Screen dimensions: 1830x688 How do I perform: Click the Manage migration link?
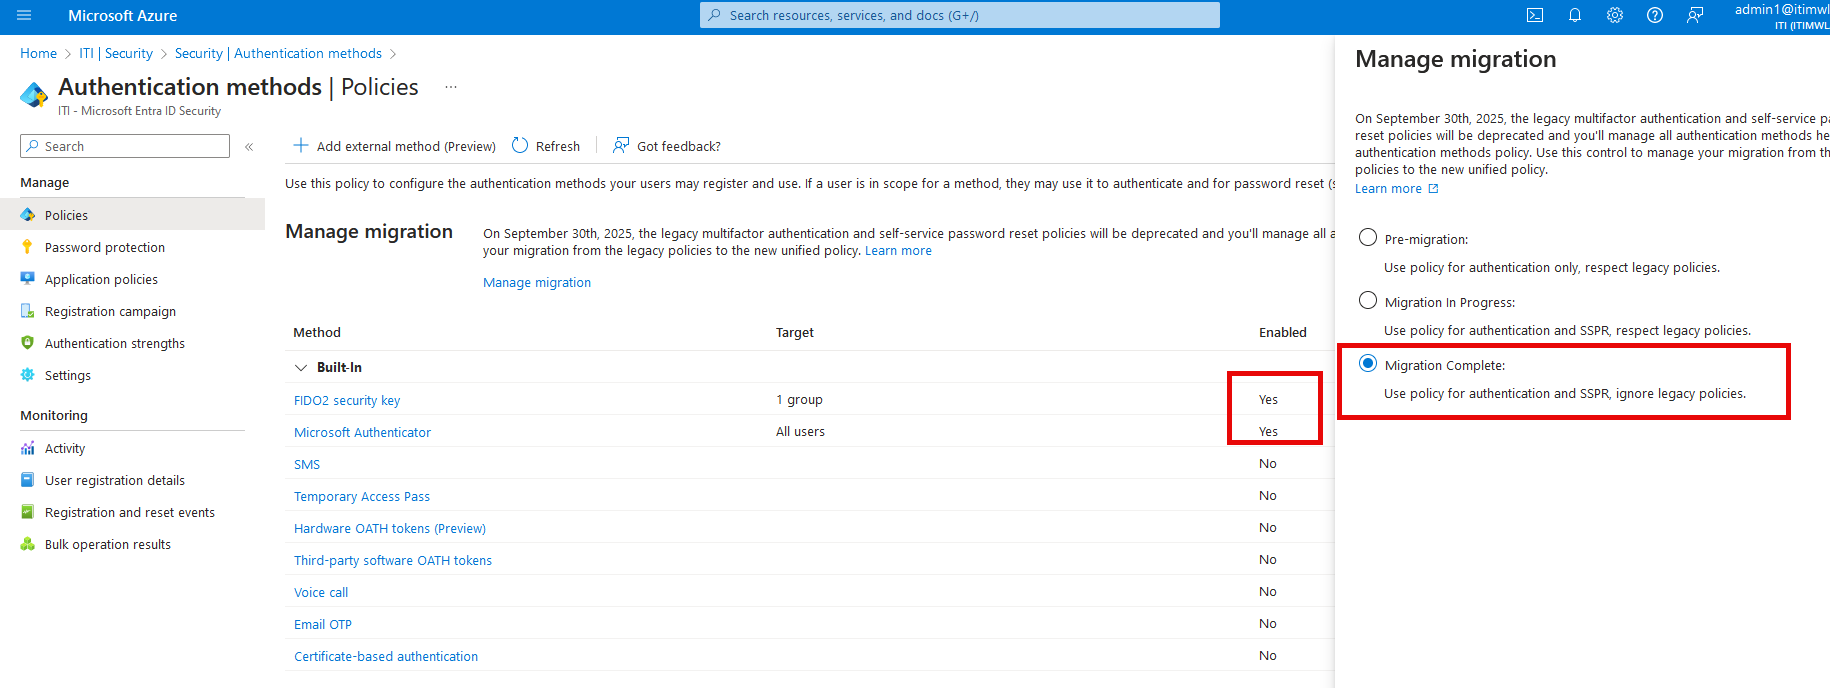pyautogui.click(x=537, y=283)
